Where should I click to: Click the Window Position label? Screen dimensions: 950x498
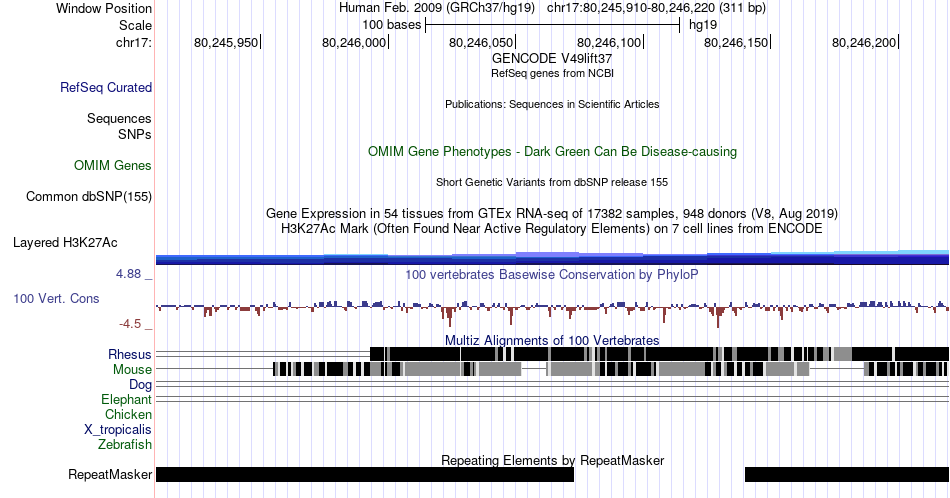click(x=104, y=8)
